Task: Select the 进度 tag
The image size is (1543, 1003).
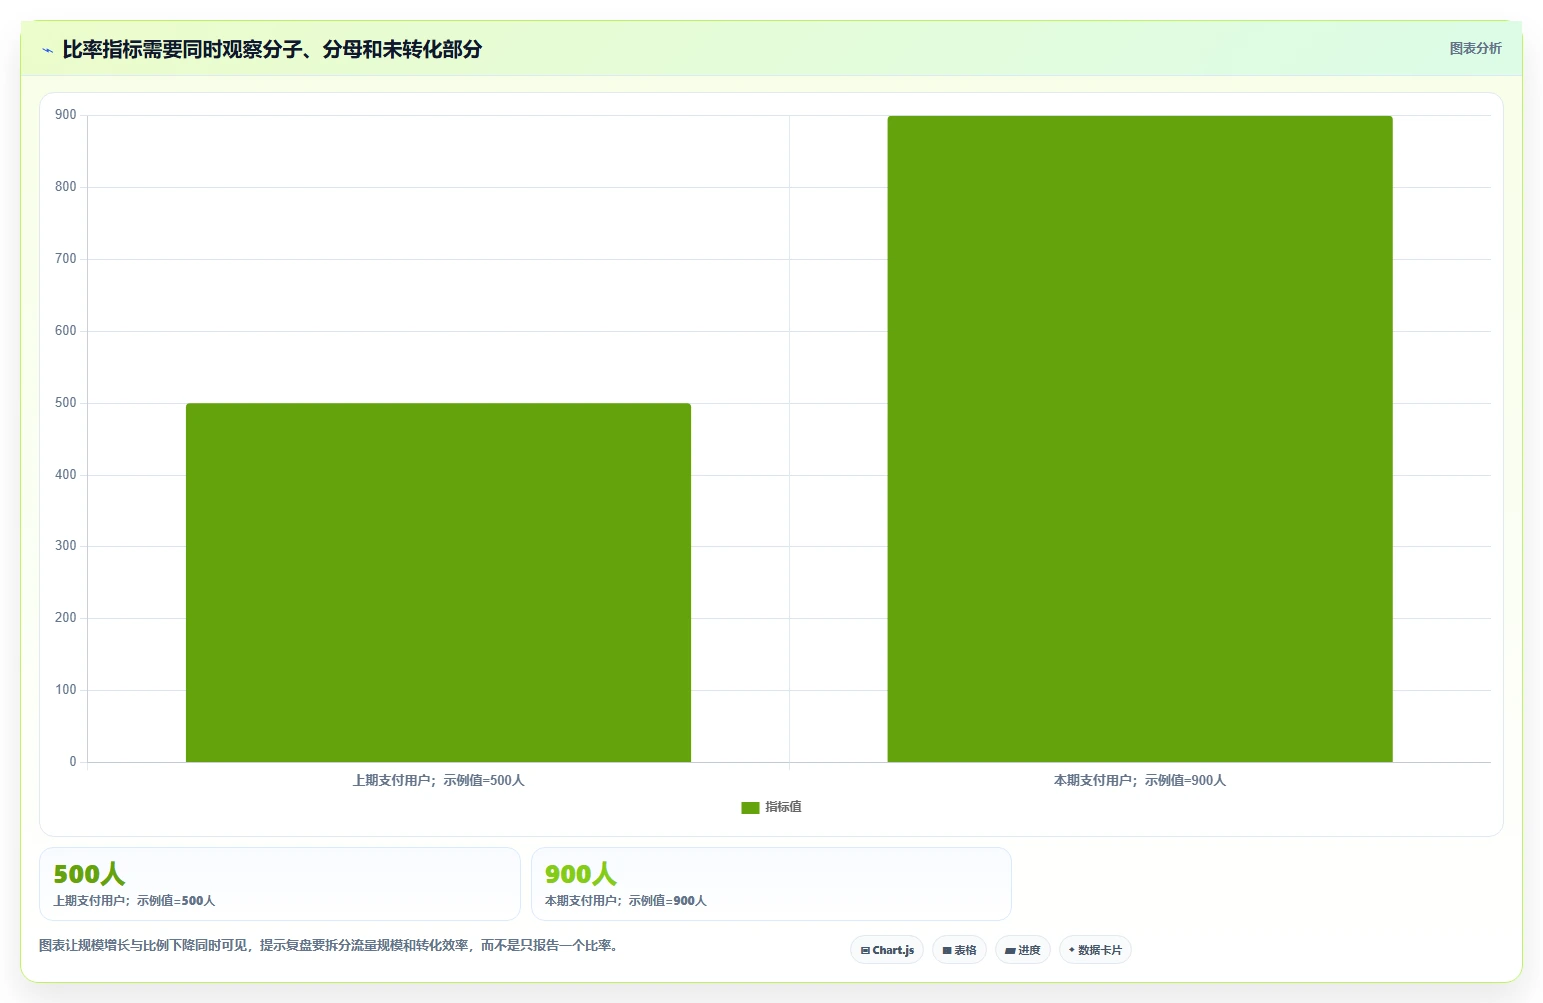Action: 1022,950
